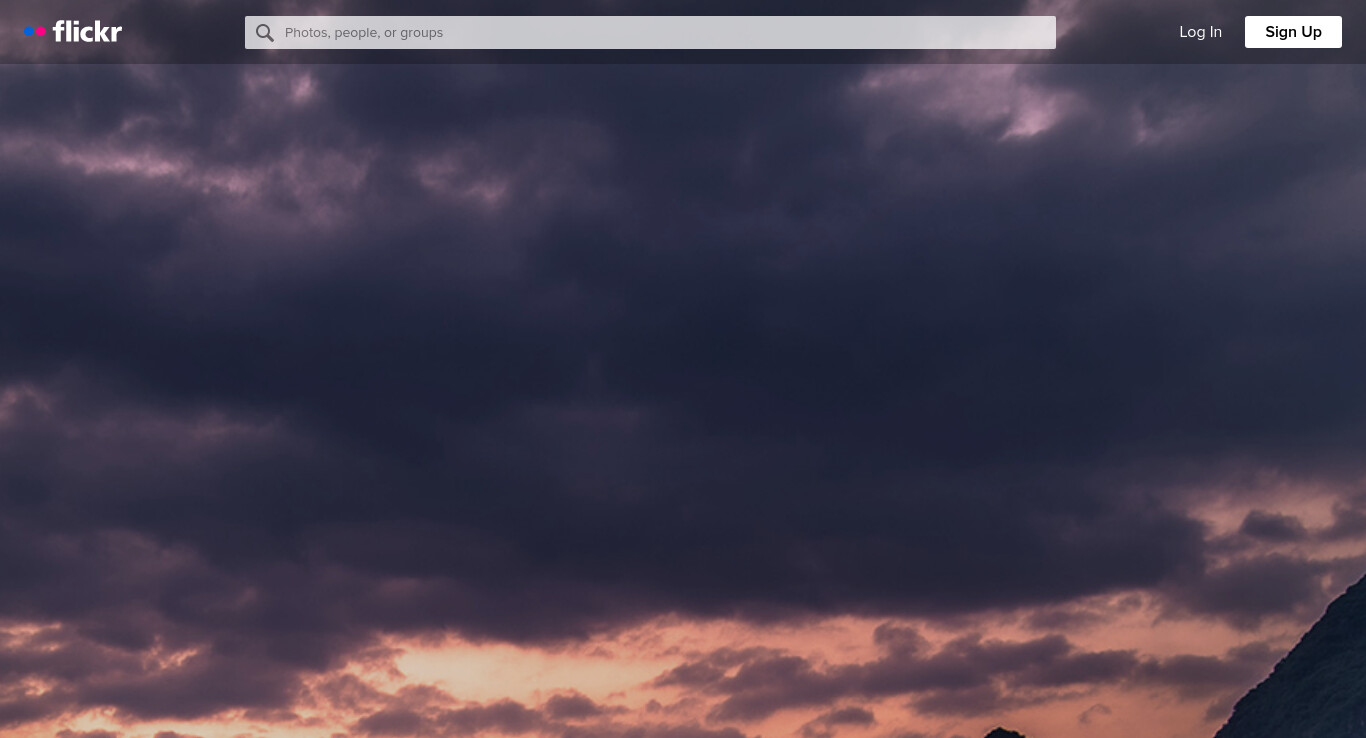1366x738 pixels.
Task: Open the Flickr logo home link
Action: pos(73,32)
